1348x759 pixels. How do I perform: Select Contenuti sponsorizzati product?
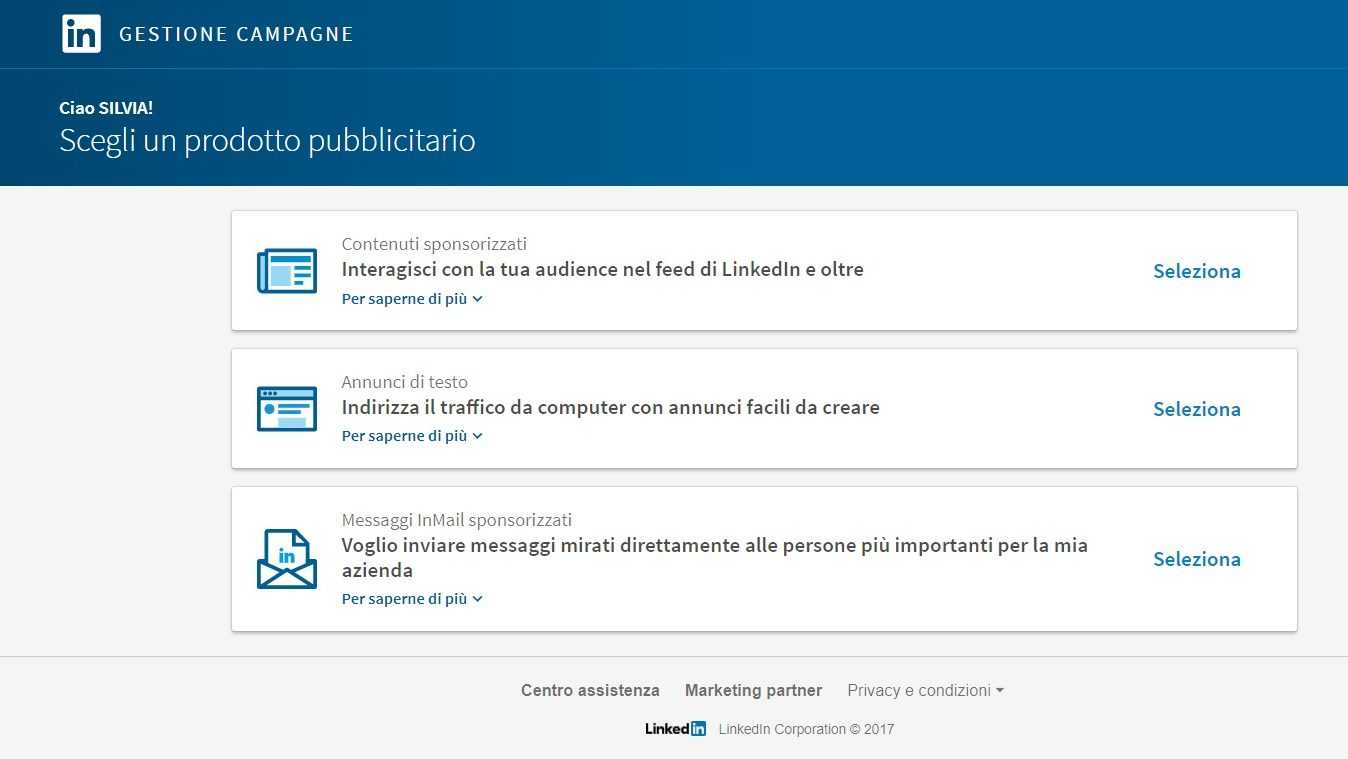point(1197,271)
